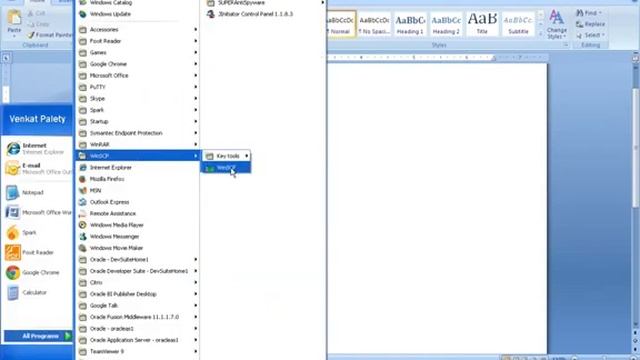This screenshot has width=640, height=360.
Task: Open the Google Talk folder
Action: (x=138, y=305)
